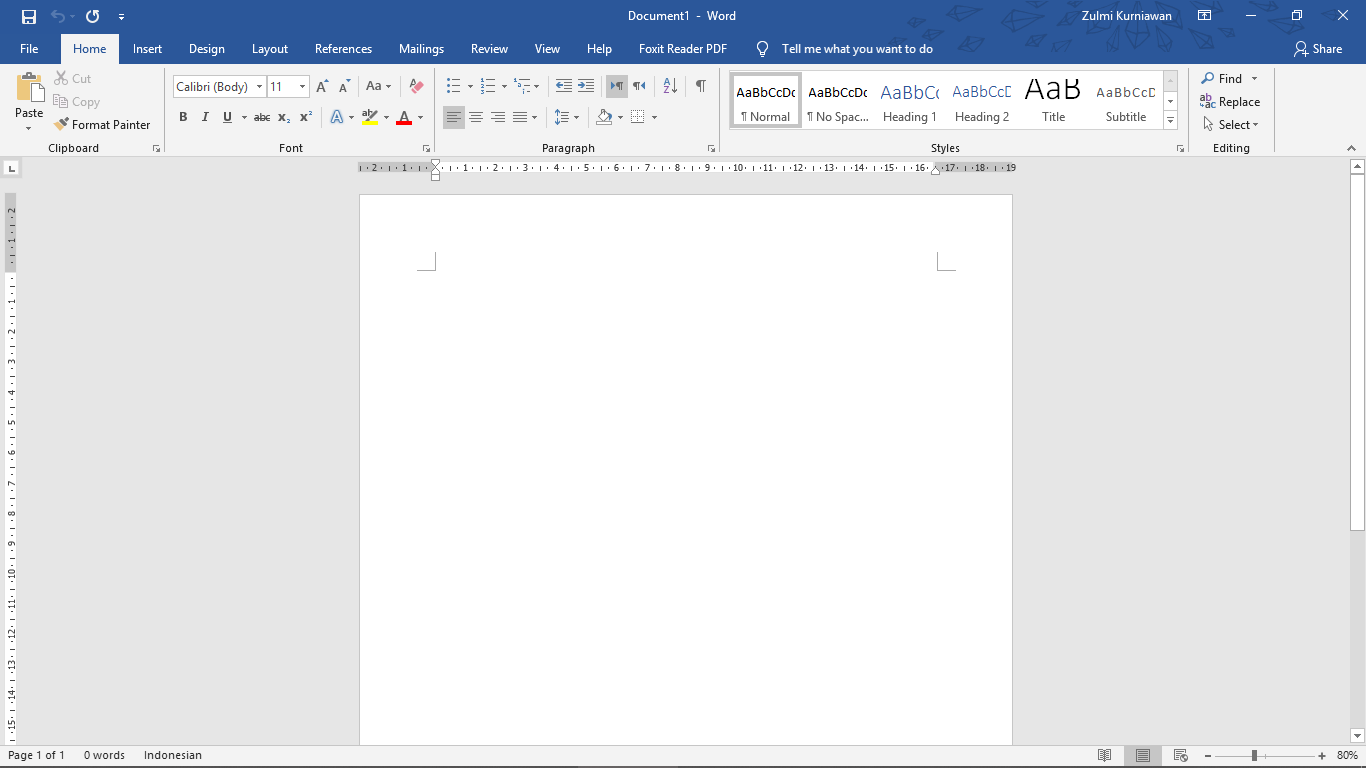Open the Numbering list dropdown arrow
Image resolution: width=1366 pixels, height=768 pixels.
504,87
